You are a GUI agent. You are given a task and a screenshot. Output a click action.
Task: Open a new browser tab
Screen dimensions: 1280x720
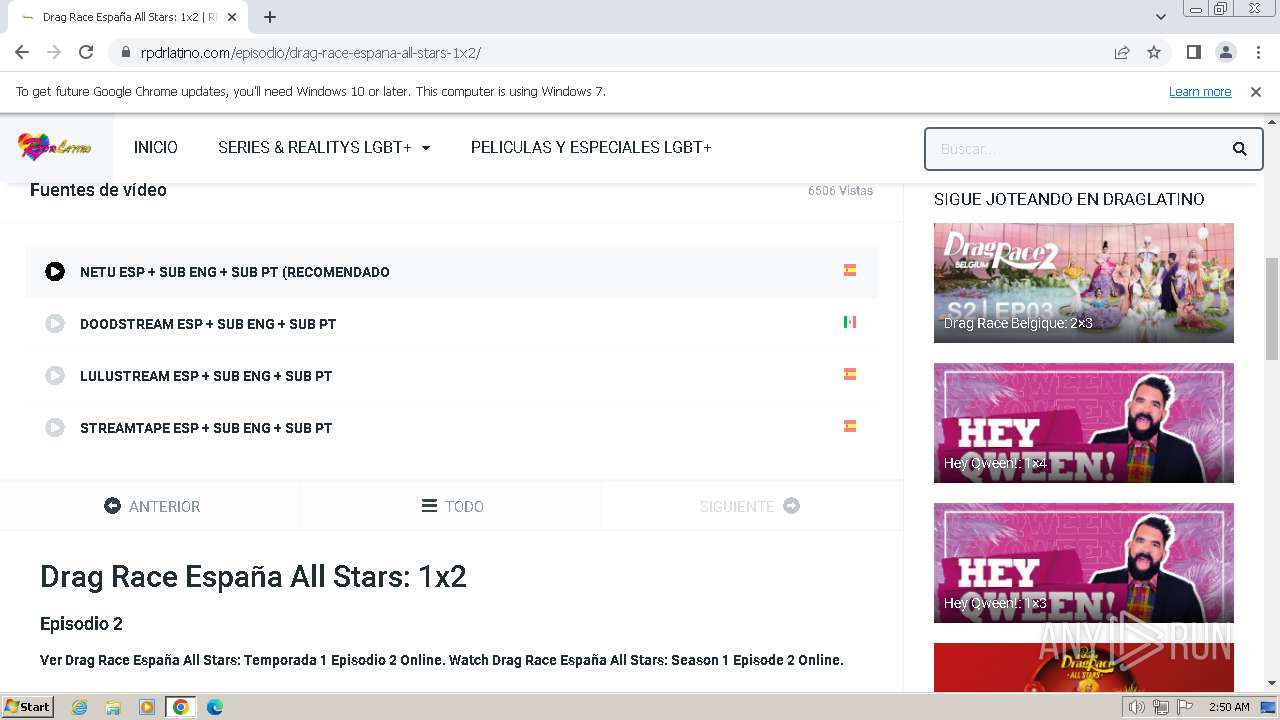(x=270, y=17)
